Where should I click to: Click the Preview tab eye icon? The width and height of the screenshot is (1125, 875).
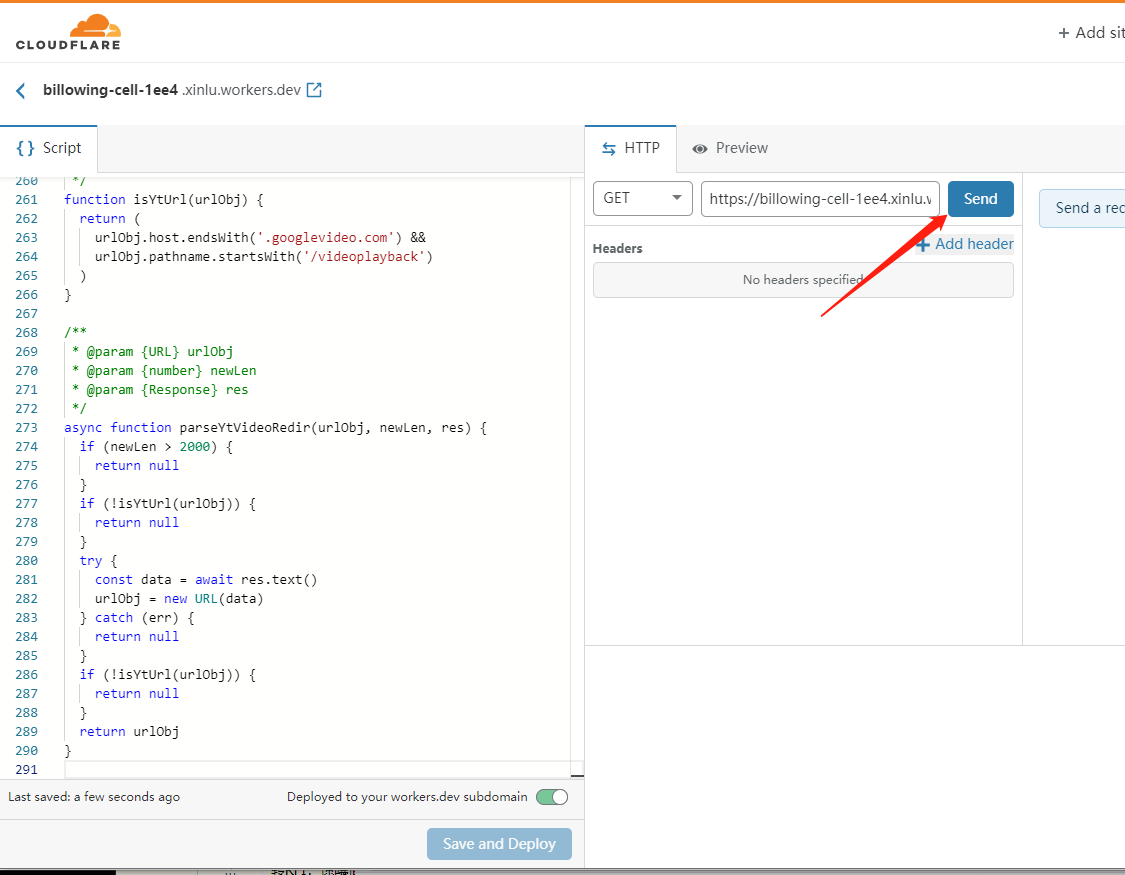tap(700, 148)
